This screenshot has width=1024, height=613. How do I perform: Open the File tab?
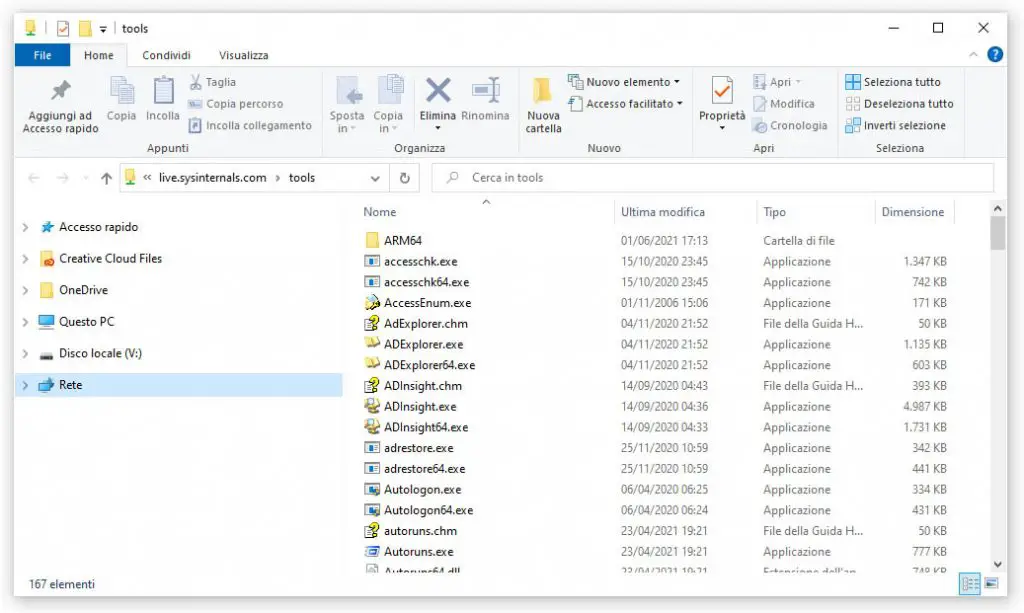tap(42, 55)
